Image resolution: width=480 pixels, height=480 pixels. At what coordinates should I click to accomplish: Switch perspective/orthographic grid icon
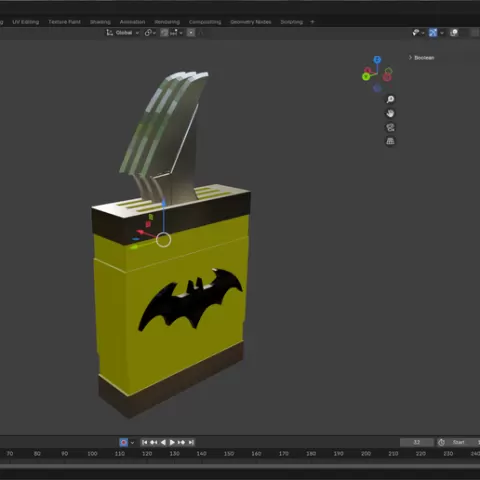(x=390, y=141)
